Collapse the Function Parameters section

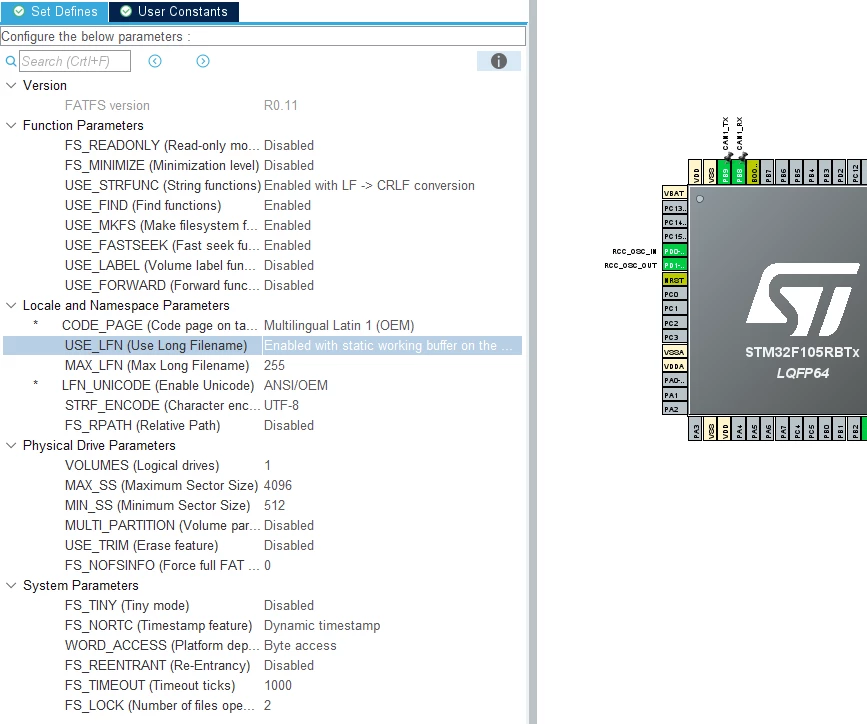11,126
